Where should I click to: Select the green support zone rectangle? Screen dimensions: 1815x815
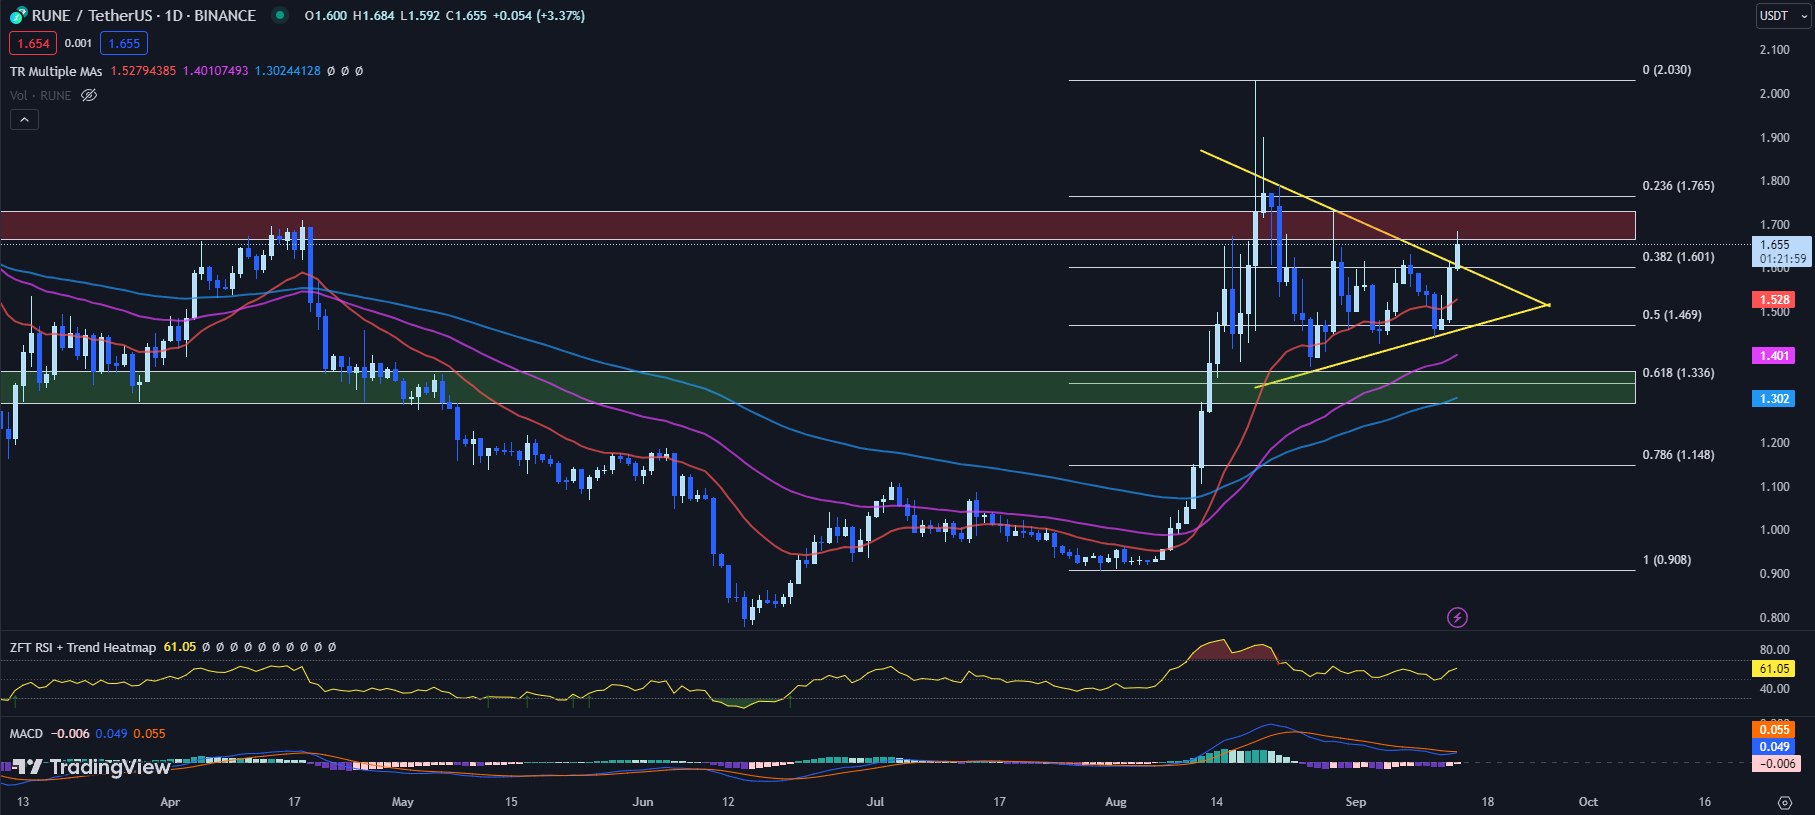818,388
